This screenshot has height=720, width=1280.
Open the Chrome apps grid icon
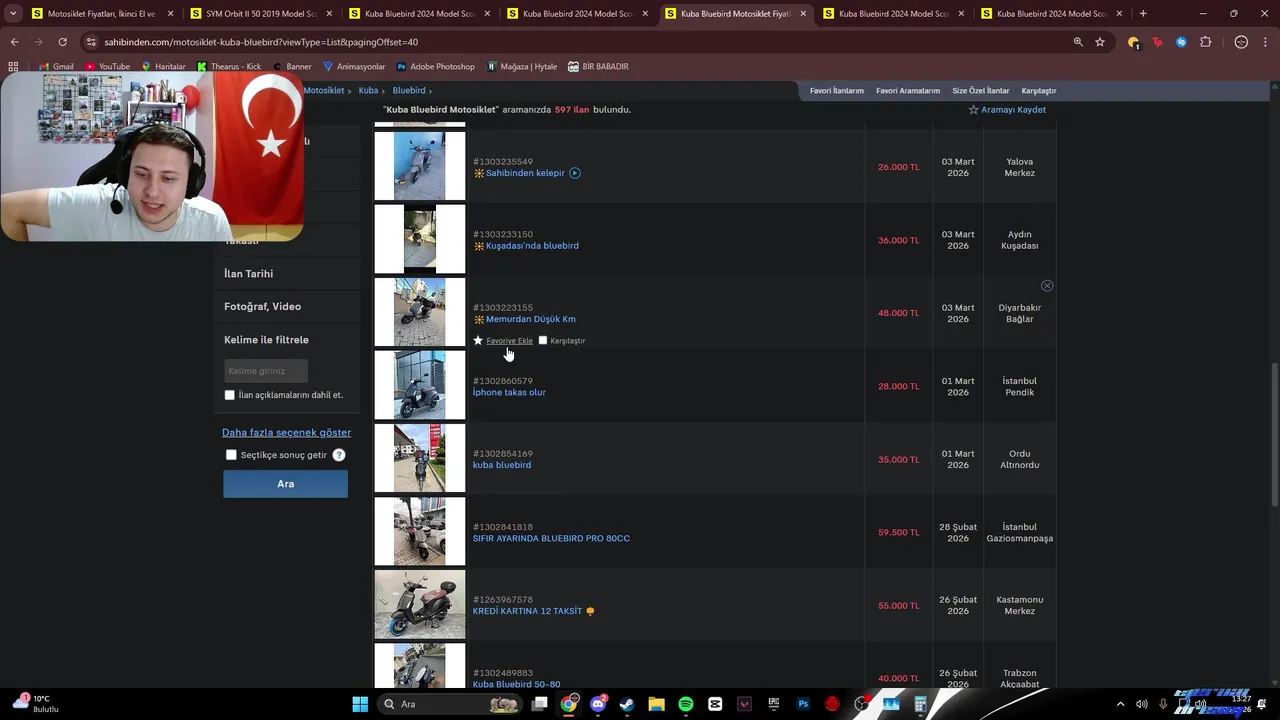(13, 66)
